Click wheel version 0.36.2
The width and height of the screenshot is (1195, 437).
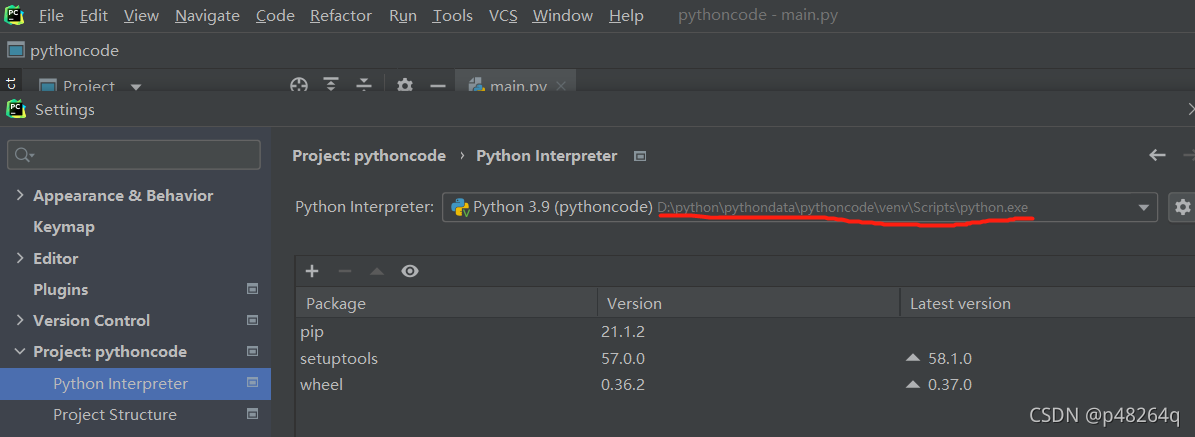[x=623, y=384]
